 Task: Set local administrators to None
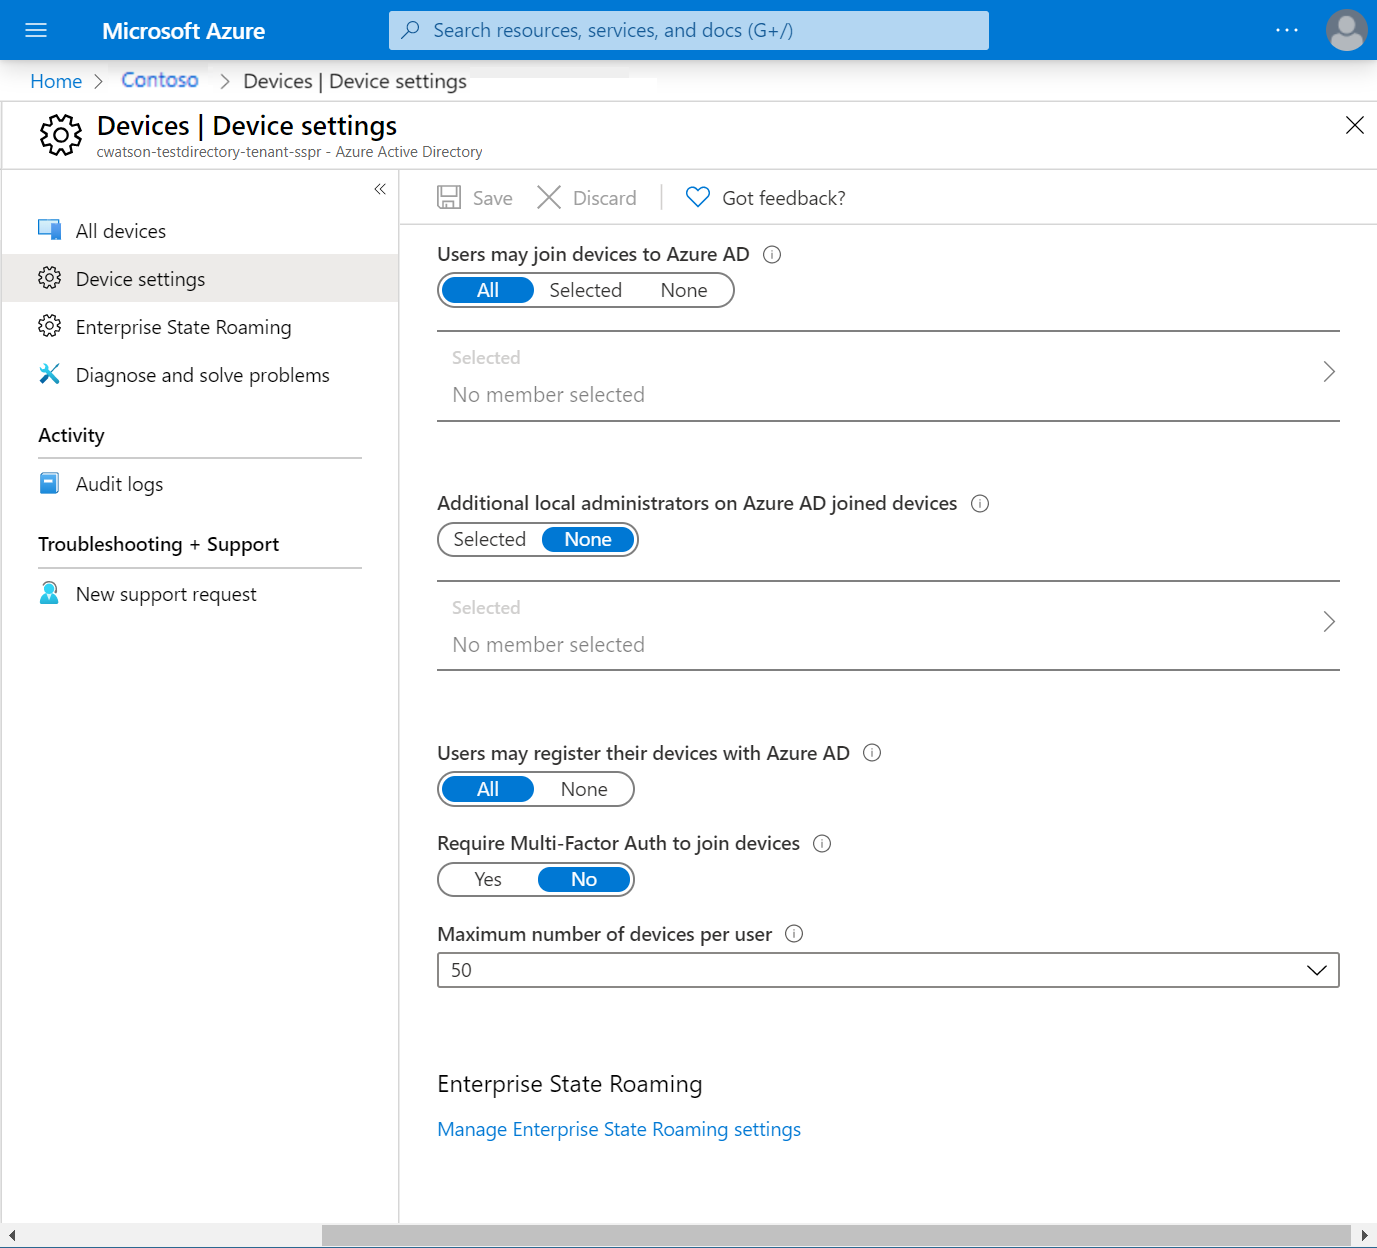tap(588, 539)
